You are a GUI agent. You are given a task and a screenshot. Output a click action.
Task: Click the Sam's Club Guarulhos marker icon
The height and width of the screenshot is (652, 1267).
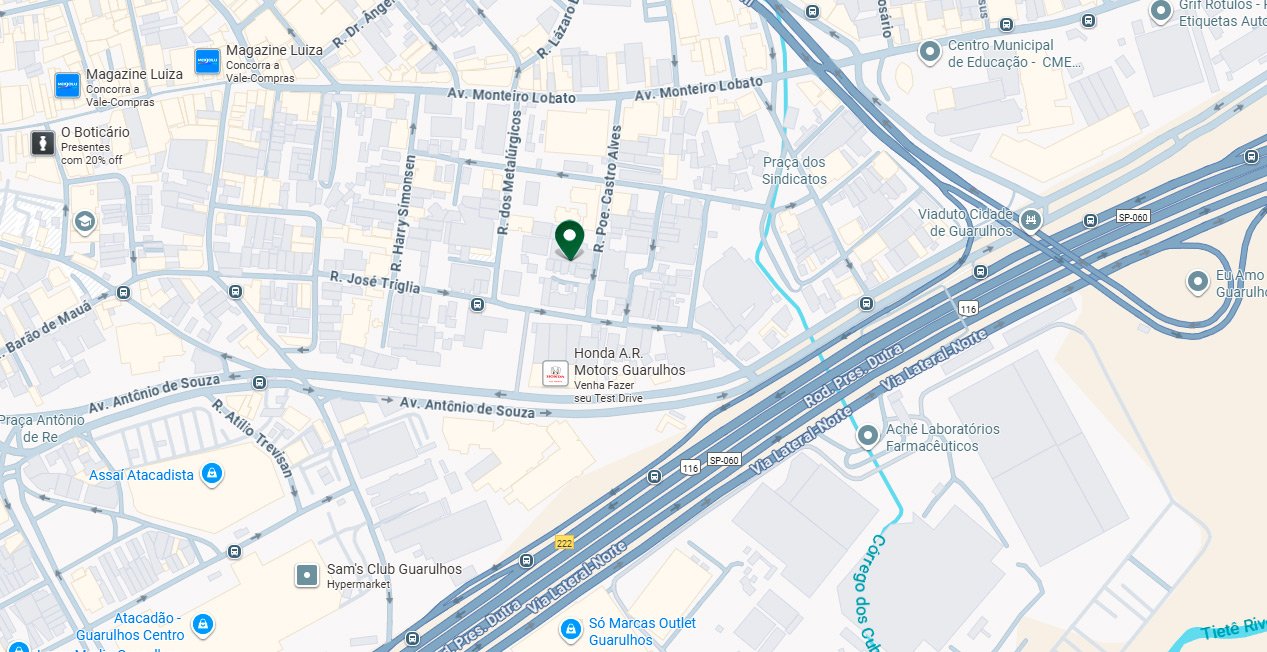pos(307,575)
